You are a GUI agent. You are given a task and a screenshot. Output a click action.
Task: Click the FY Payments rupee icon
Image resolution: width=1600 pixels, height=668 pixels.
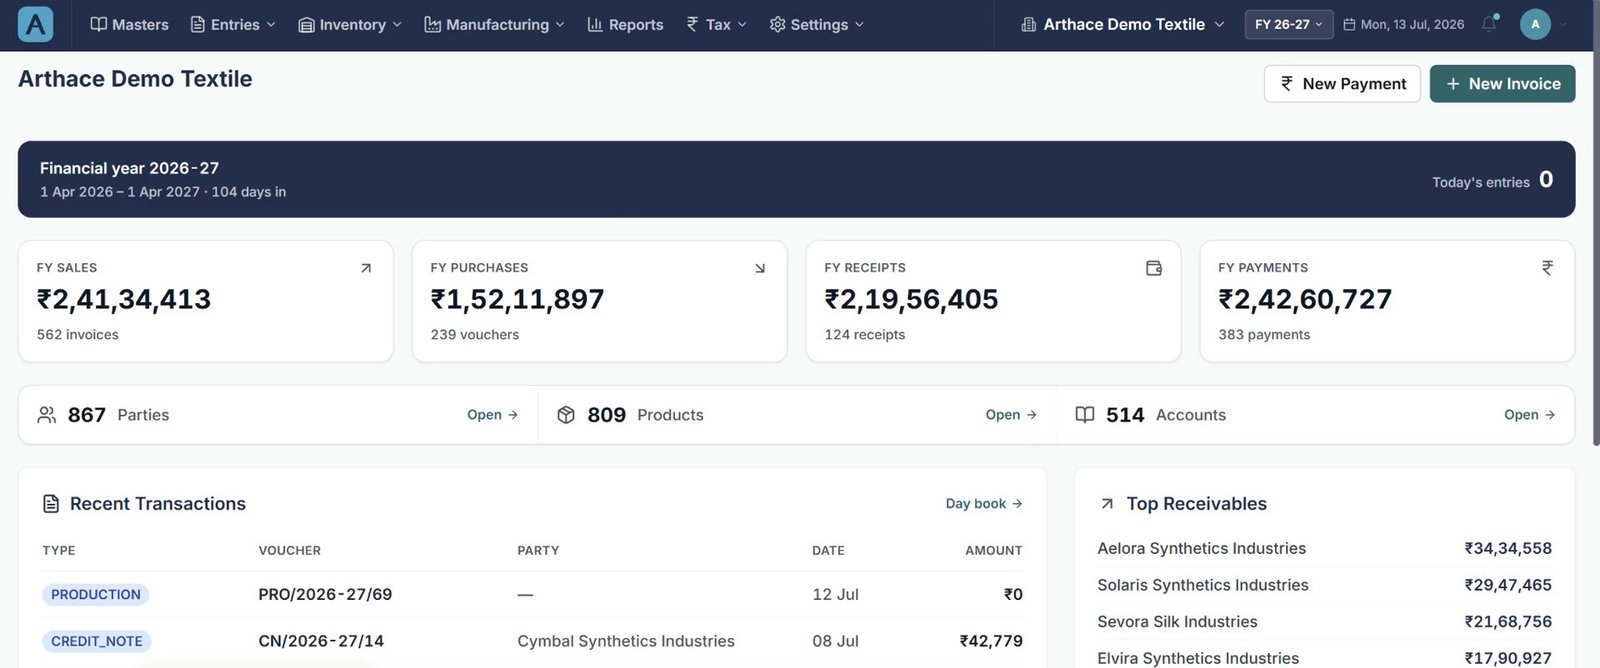pos(1547,268)
